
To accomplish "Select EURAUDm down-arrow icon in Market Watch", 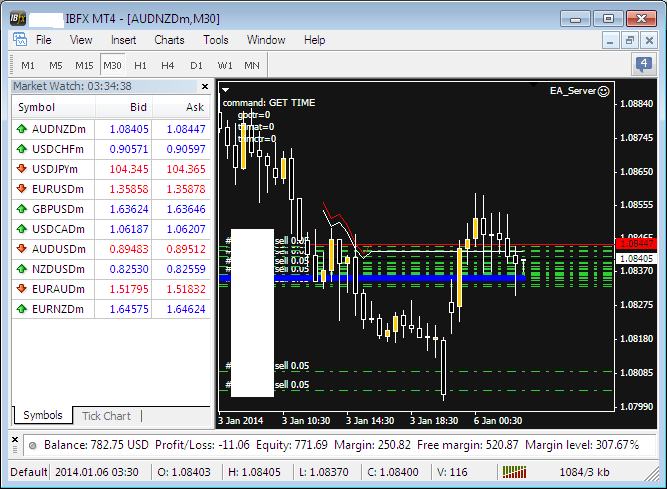I will click(x=22, y=289).
